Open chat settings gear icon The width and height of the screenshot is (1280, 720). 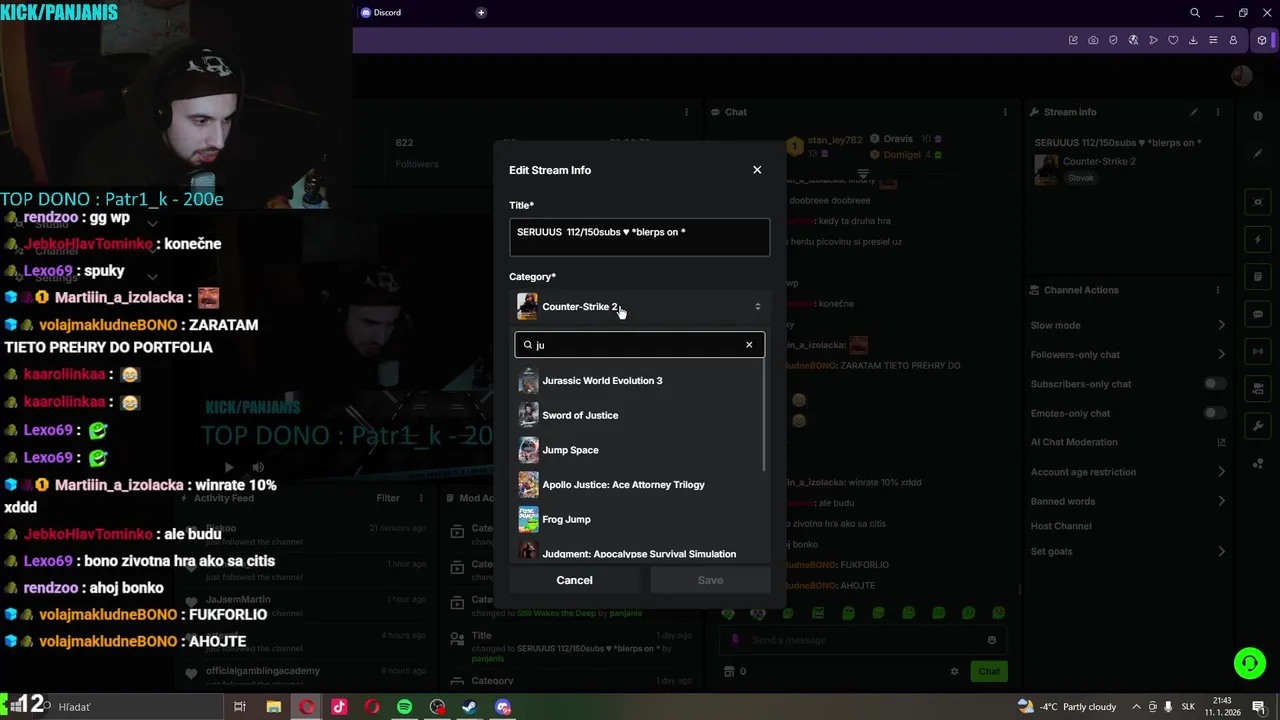(x=954, y=671)
